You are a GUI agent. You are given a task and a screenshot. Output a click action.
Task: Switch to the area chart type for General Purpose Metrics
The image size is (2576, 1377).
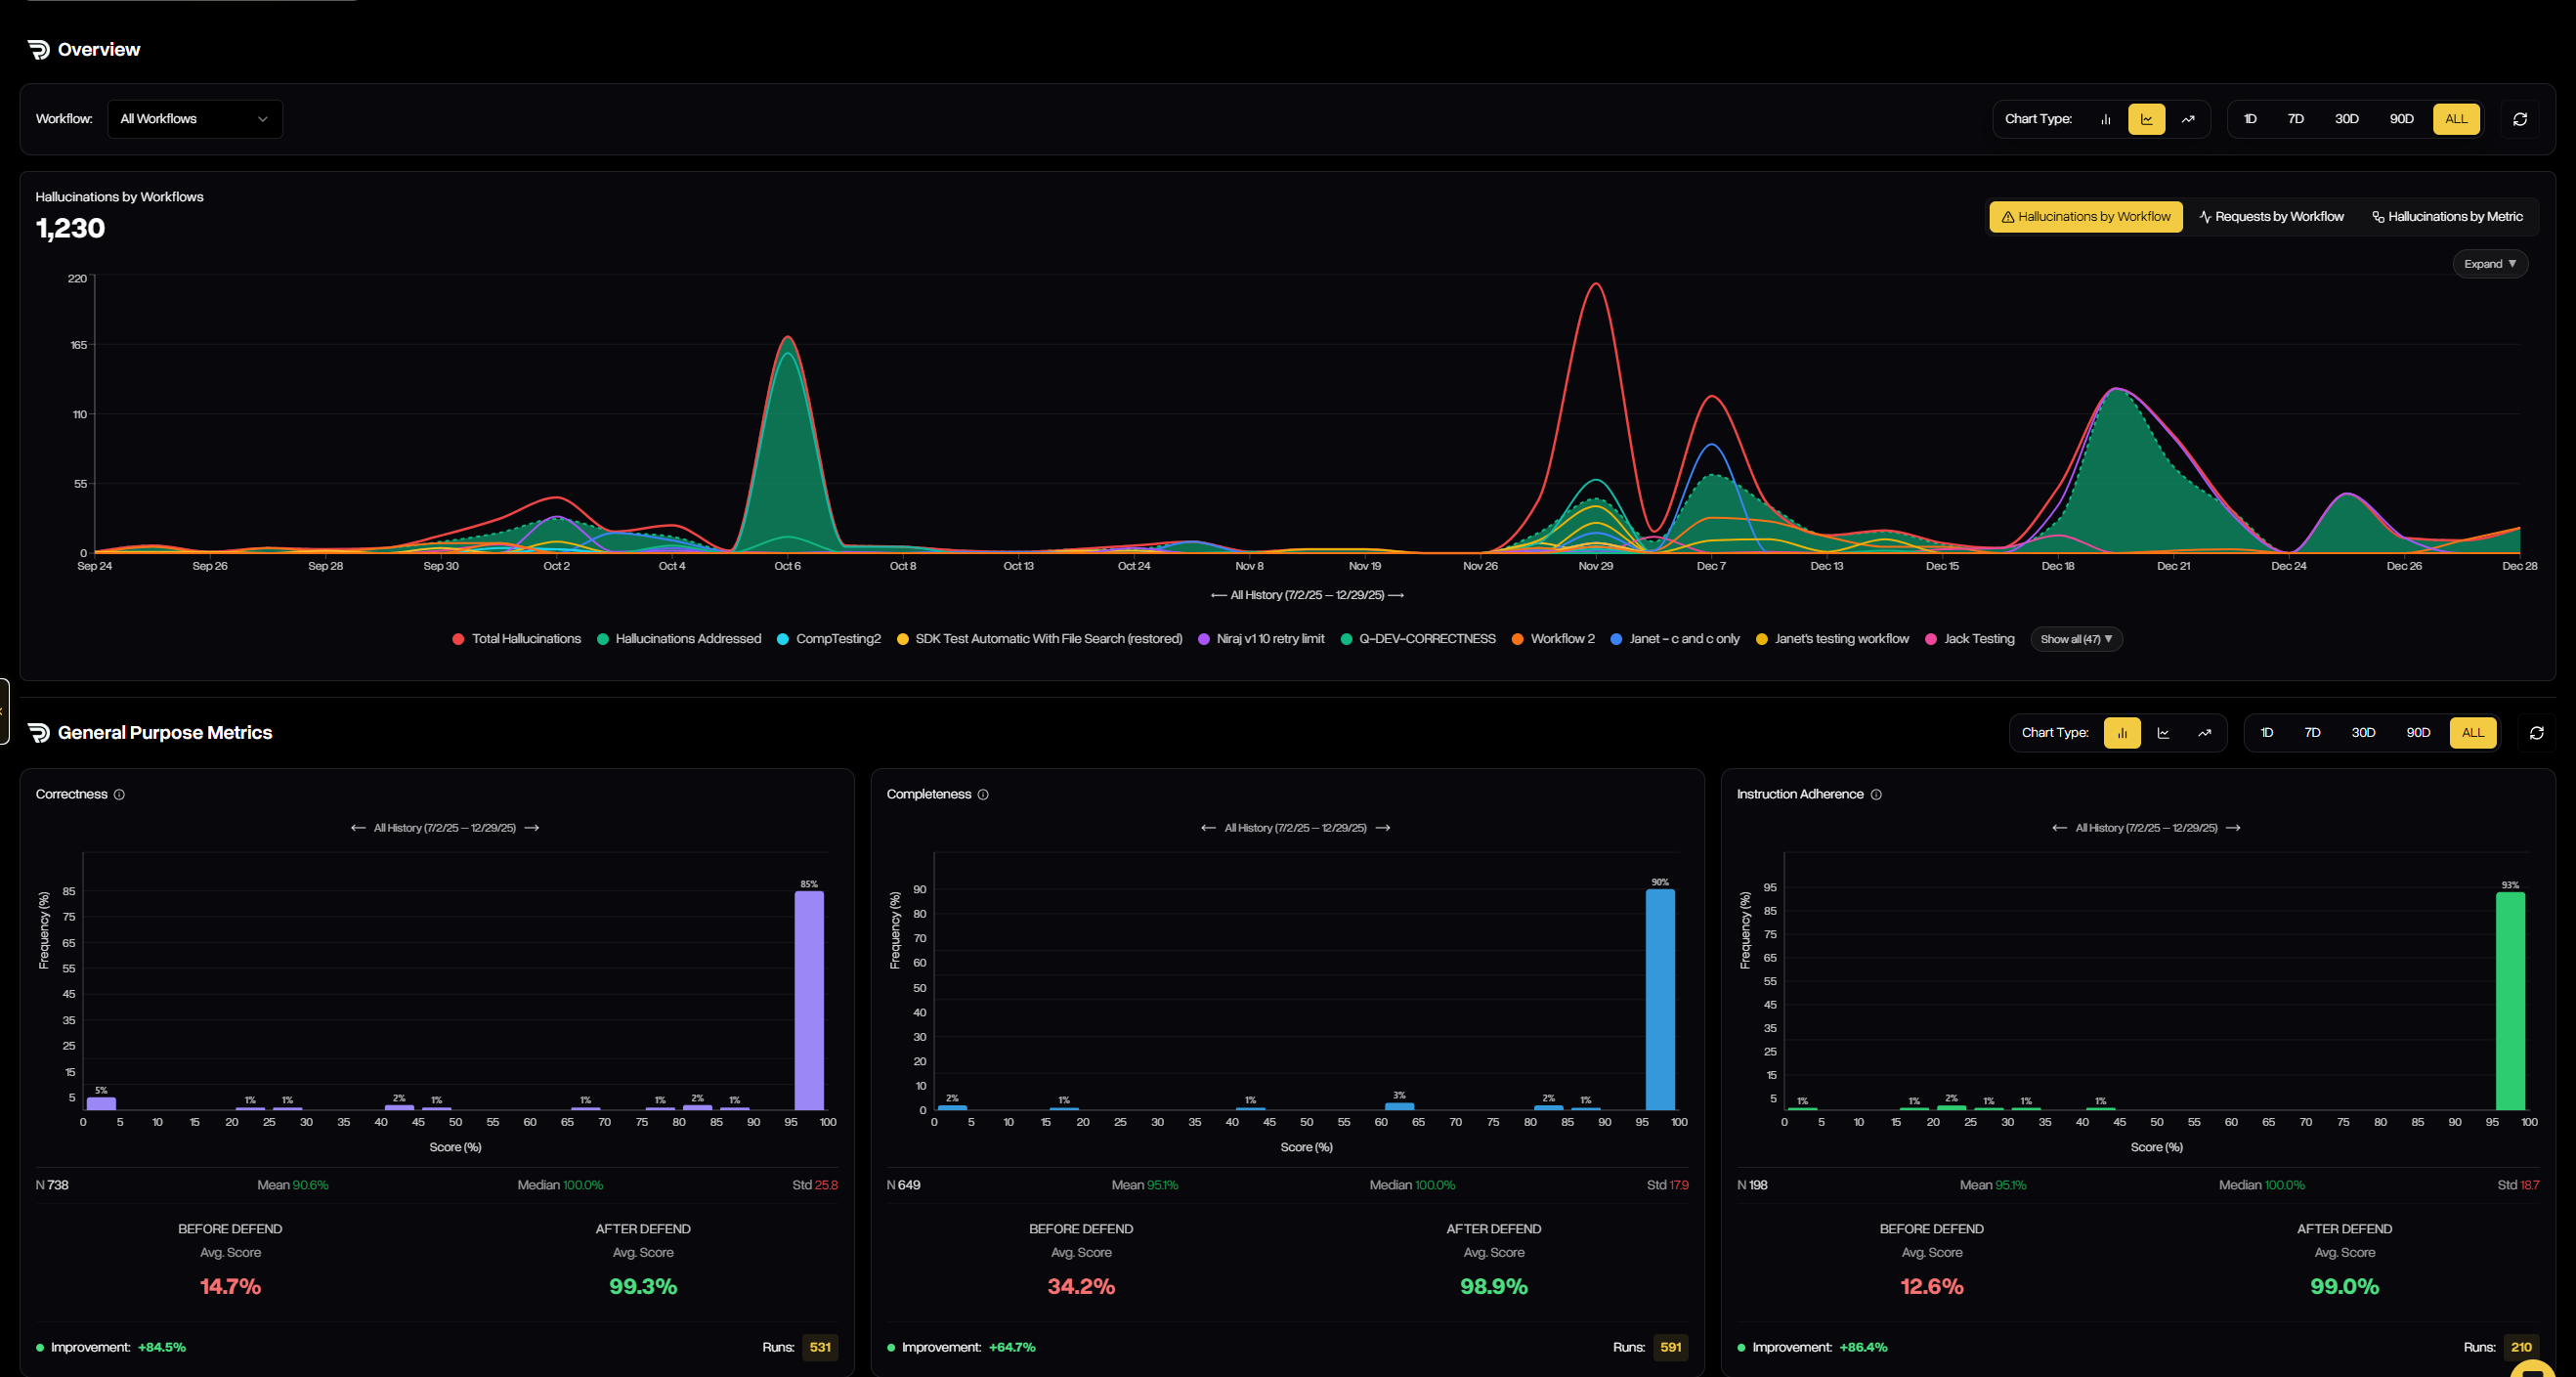click(2163, 732)
